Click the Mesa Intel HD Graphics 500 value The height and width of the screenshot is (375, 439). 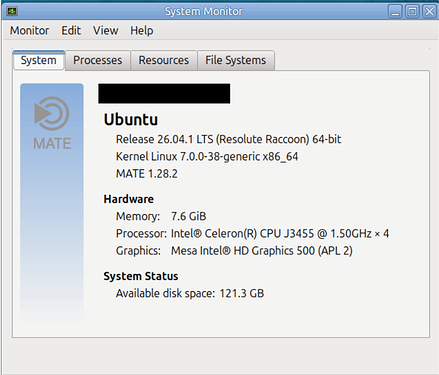point(262,251)
